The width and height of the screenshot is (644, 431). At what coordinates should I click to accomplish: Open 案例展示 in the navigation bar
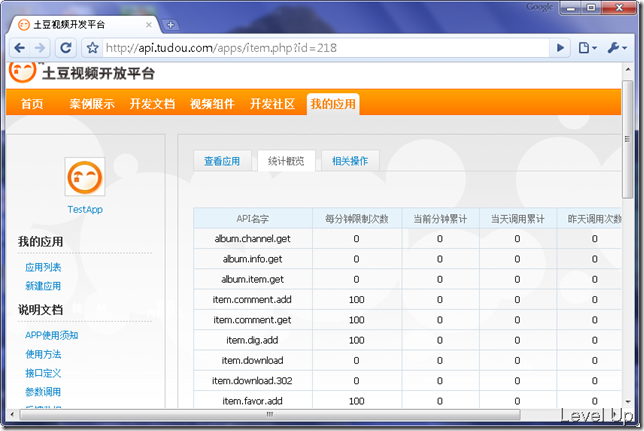92,104
